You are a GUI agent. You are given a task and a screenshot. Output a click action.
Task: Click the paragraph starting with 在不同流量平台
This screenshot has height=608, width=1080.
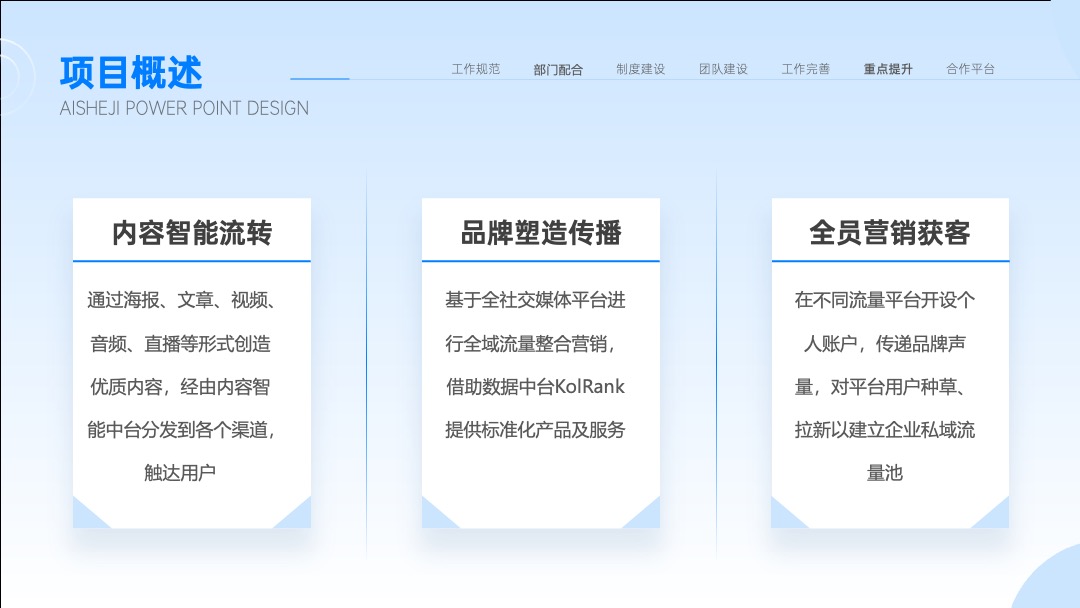[x=884, y=386]
